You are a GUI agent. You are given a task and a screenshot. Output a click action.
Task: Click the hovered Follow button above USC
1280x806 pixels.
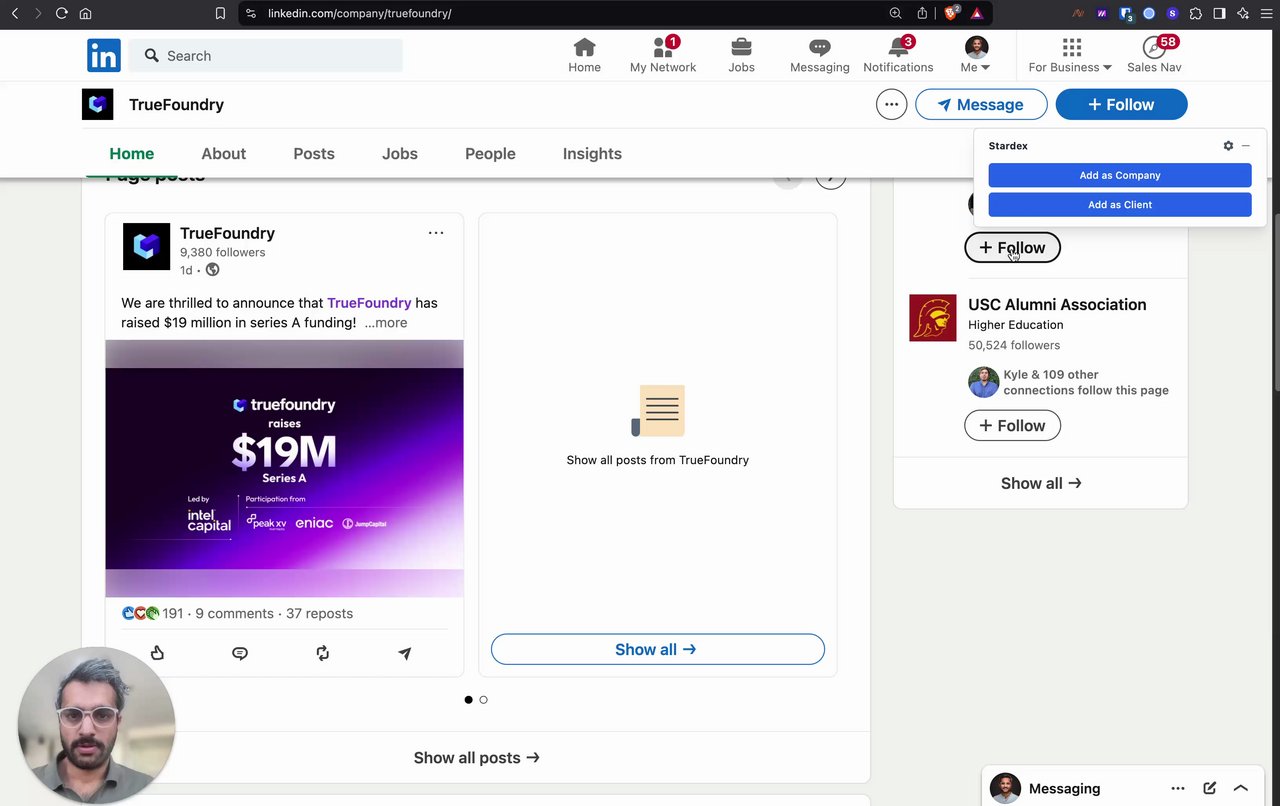coord(1012,248)
